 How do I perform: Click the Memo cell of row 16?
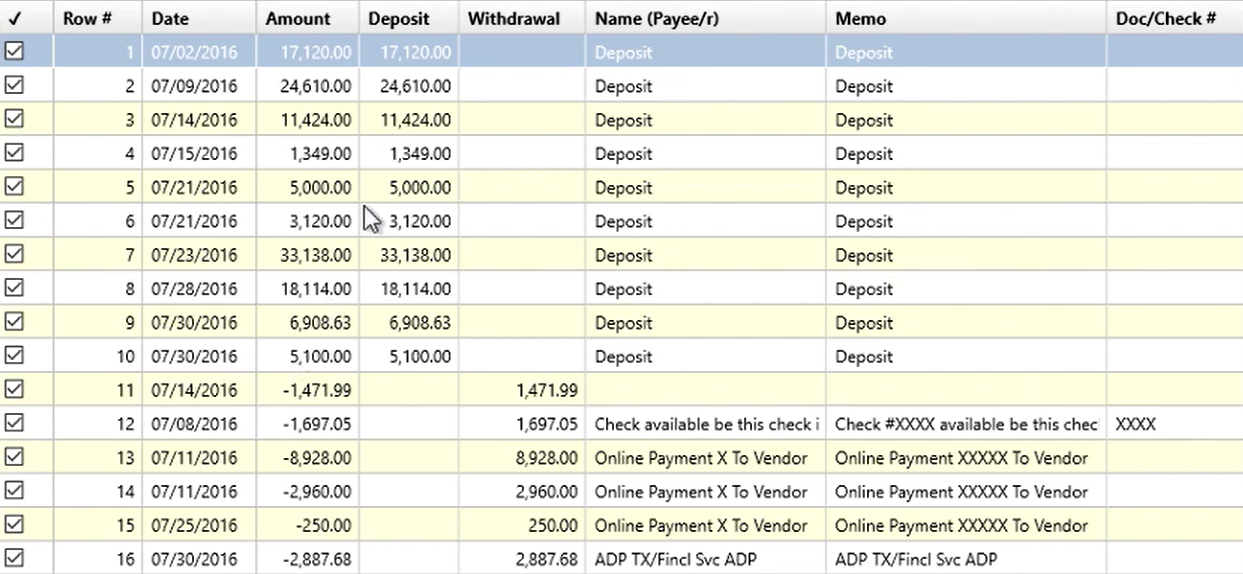(x=966, y=559)
